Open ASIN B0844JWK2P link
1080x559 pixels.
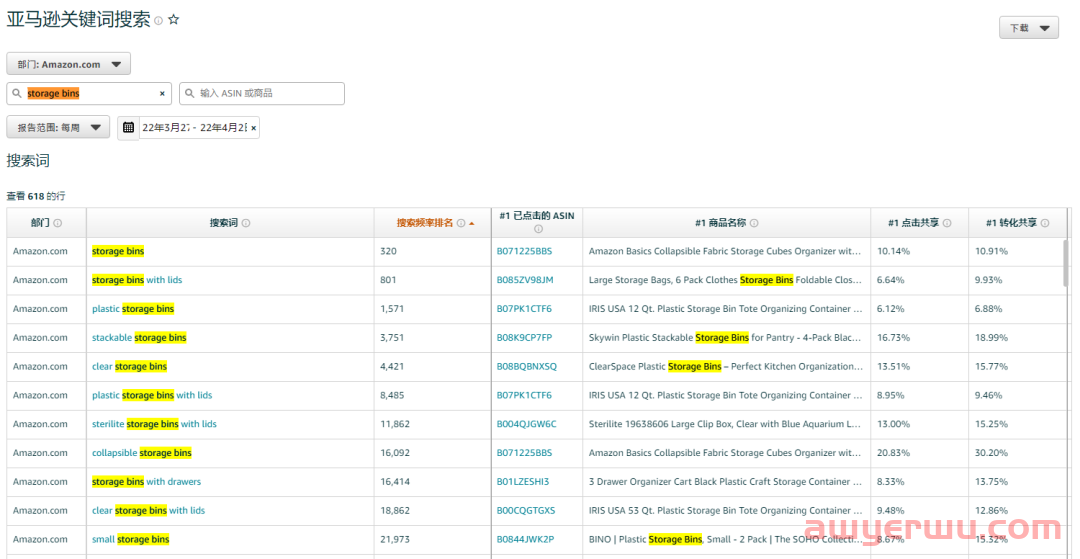click(x=525, y=540)
